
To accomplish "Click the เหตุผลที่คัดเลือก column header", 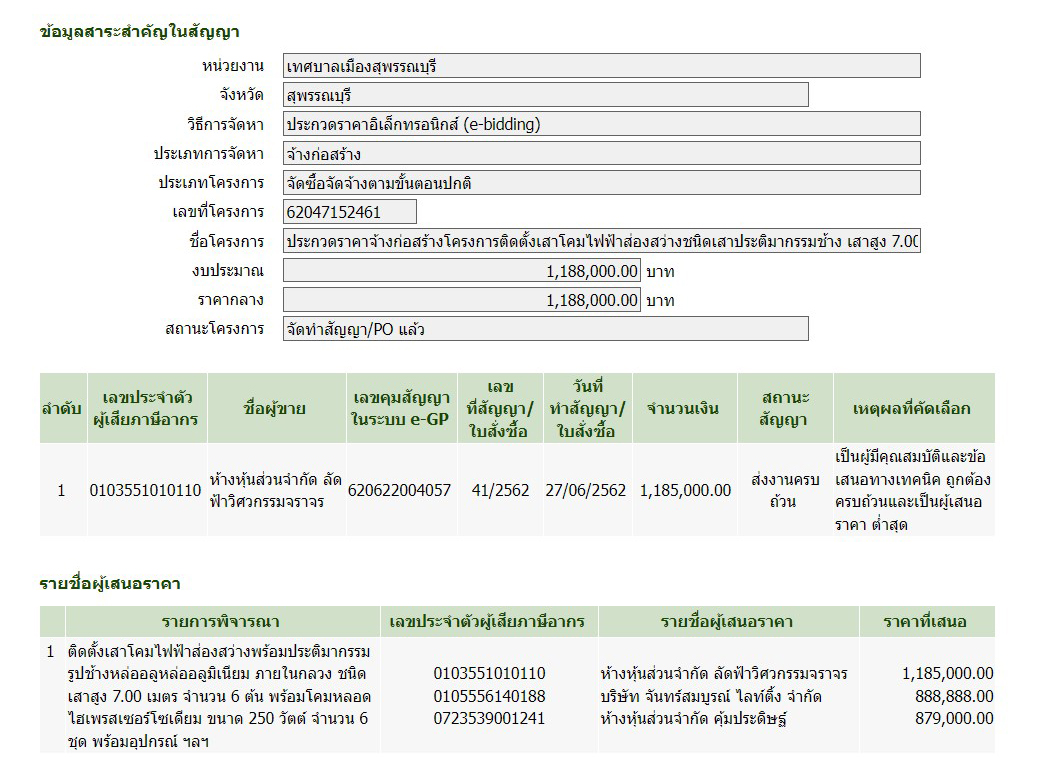I will pos(911,408).
